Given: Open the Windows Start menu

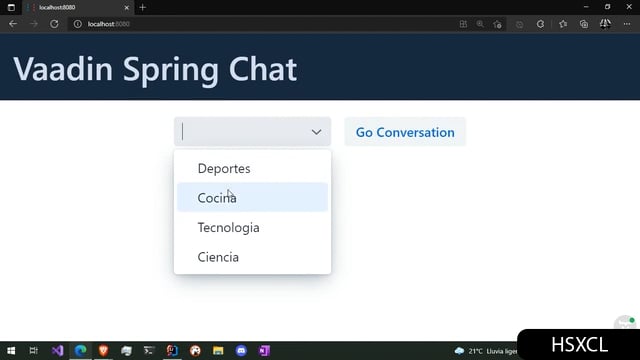Looking at the screenshot, I should coord(11,351).
